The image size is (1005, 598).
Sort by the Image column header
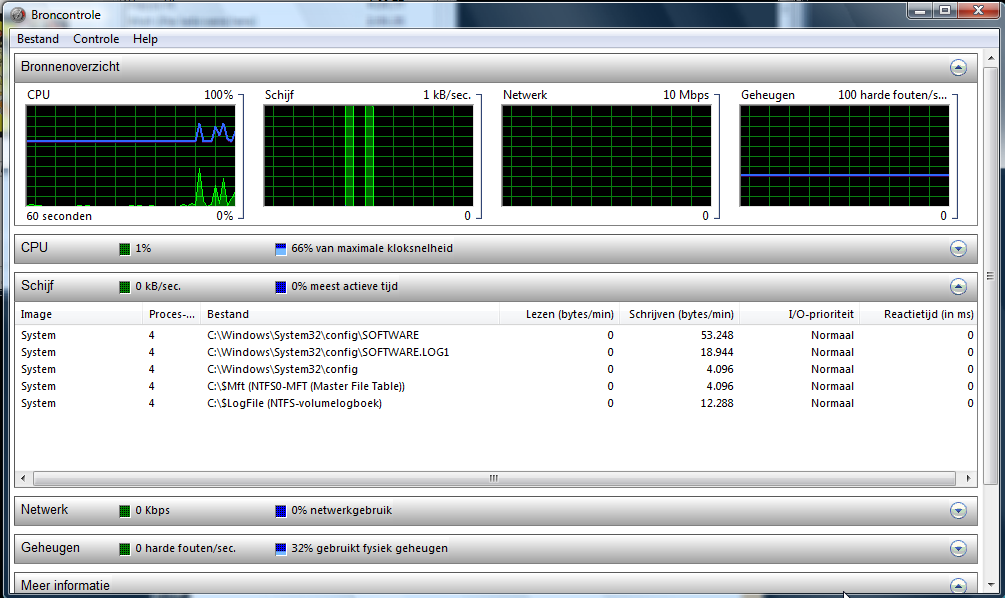[78, 314]
